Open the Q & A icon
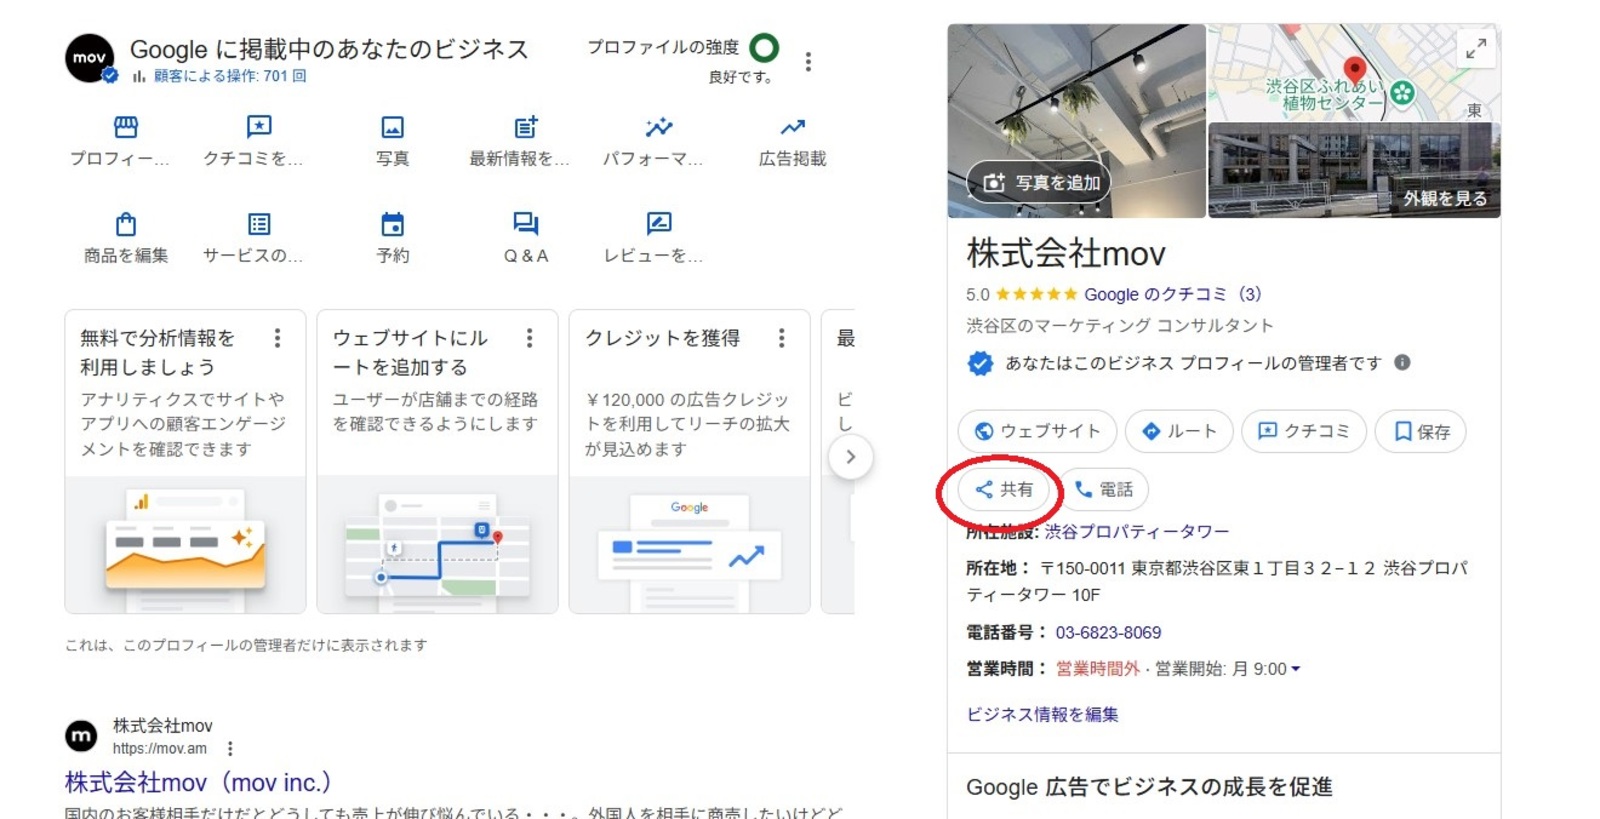The width and height of the screenshot is (1600, 819). pos(526,224)
